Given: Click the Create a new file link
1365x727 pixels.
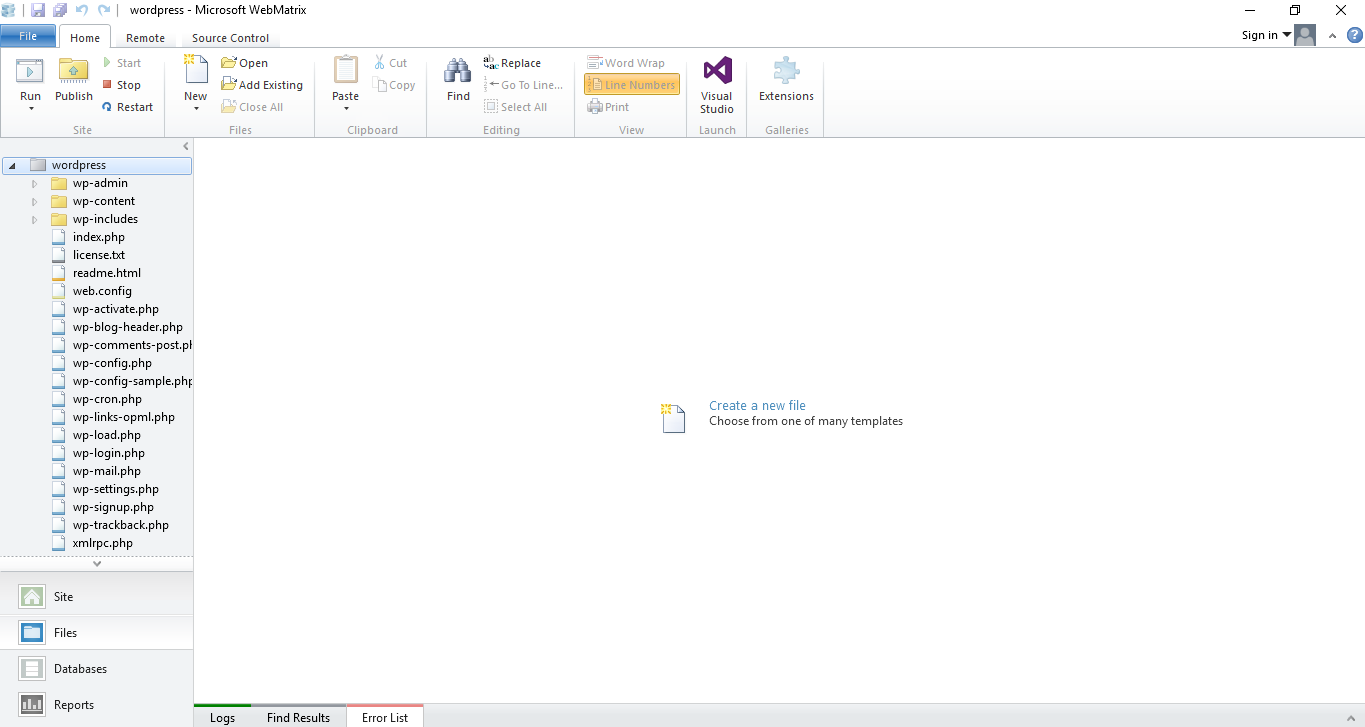Looking at the screenshot, I should [x=757, y=405].
